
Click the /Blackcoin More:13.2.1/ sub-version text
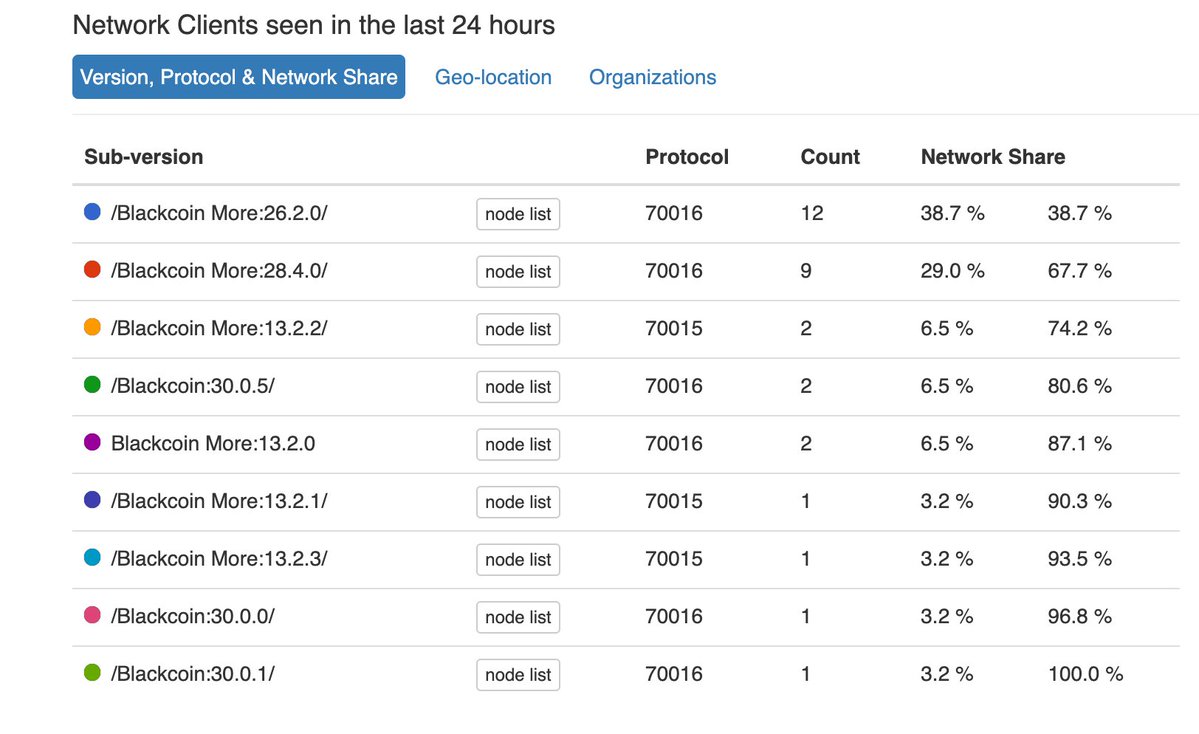coord(219,501)
